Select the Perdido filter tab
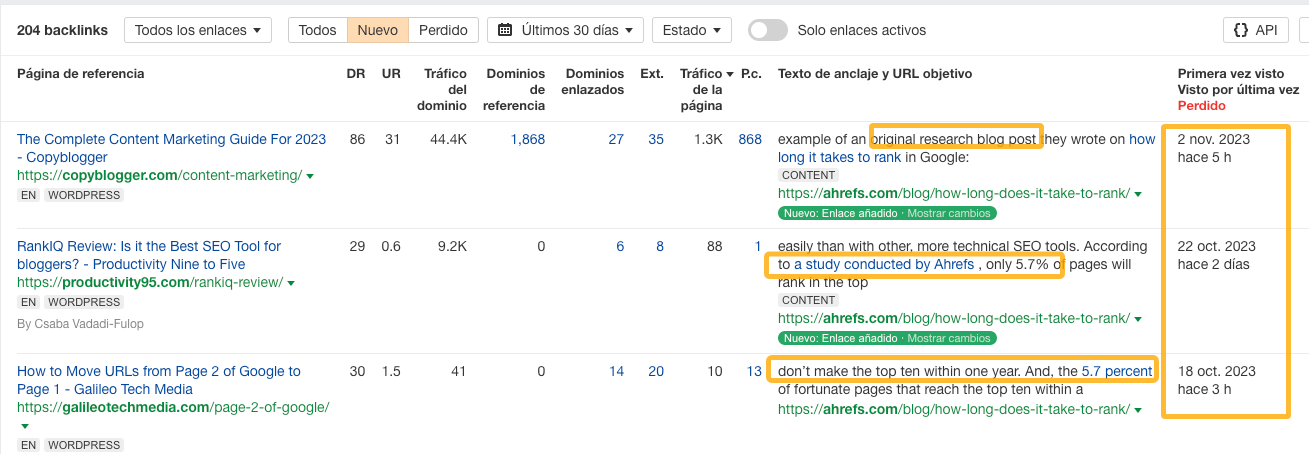The height and width of the screenshot is (454, 1309). coord(443,30)
